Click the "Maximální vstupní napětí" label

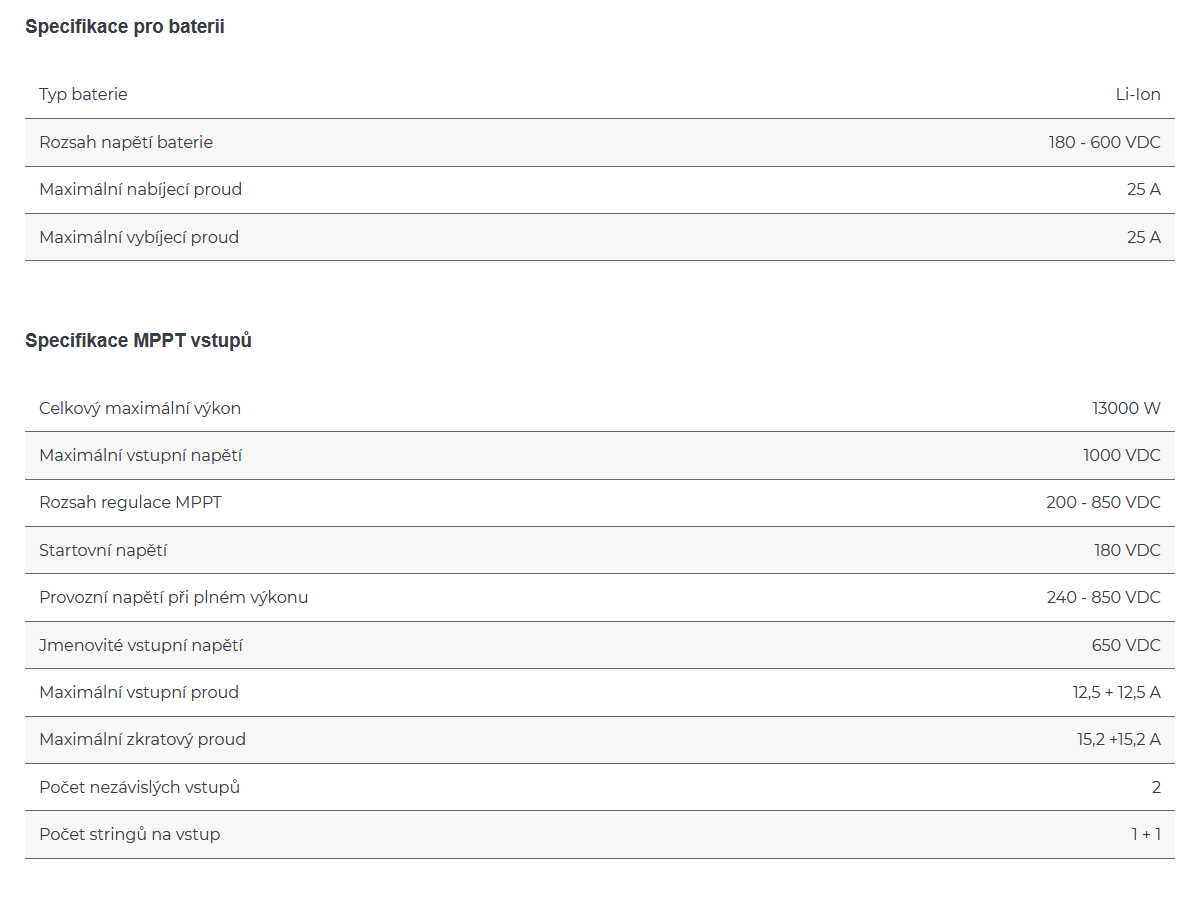click(x=140, y=456)
